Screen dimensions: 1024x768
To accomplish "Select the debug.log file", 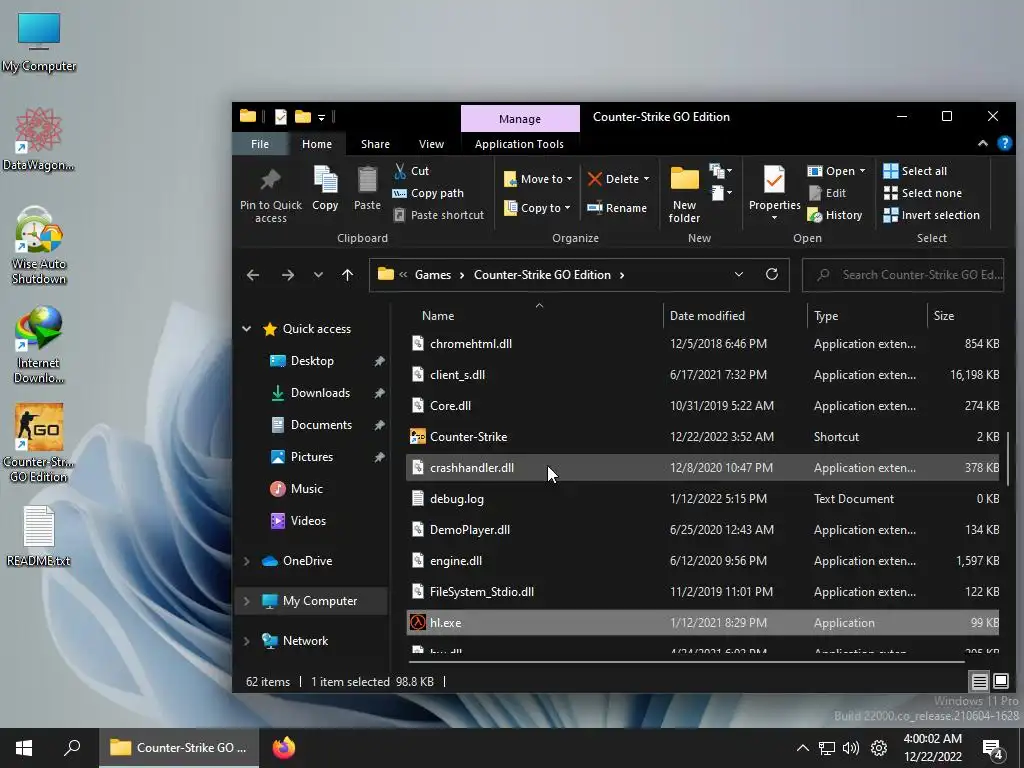I will (703, 499).
